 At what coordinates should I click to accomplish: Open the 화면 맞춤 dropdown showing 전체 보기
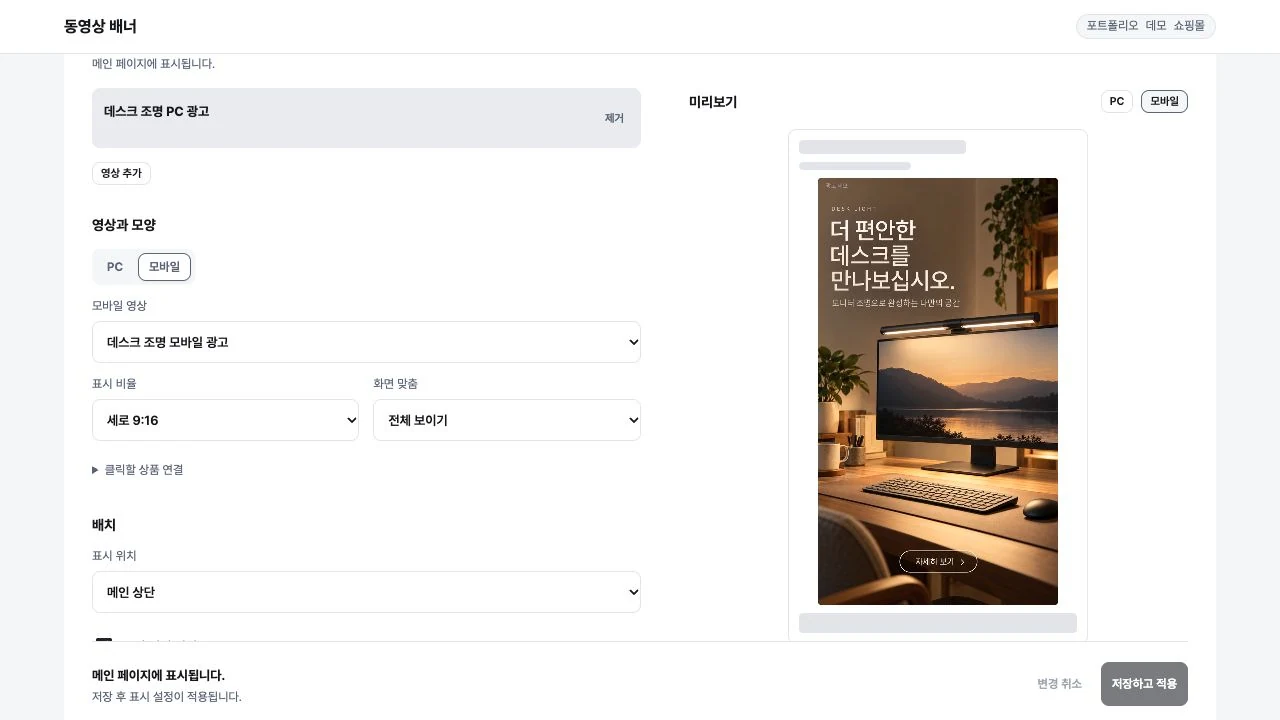(x=507, y=420)
